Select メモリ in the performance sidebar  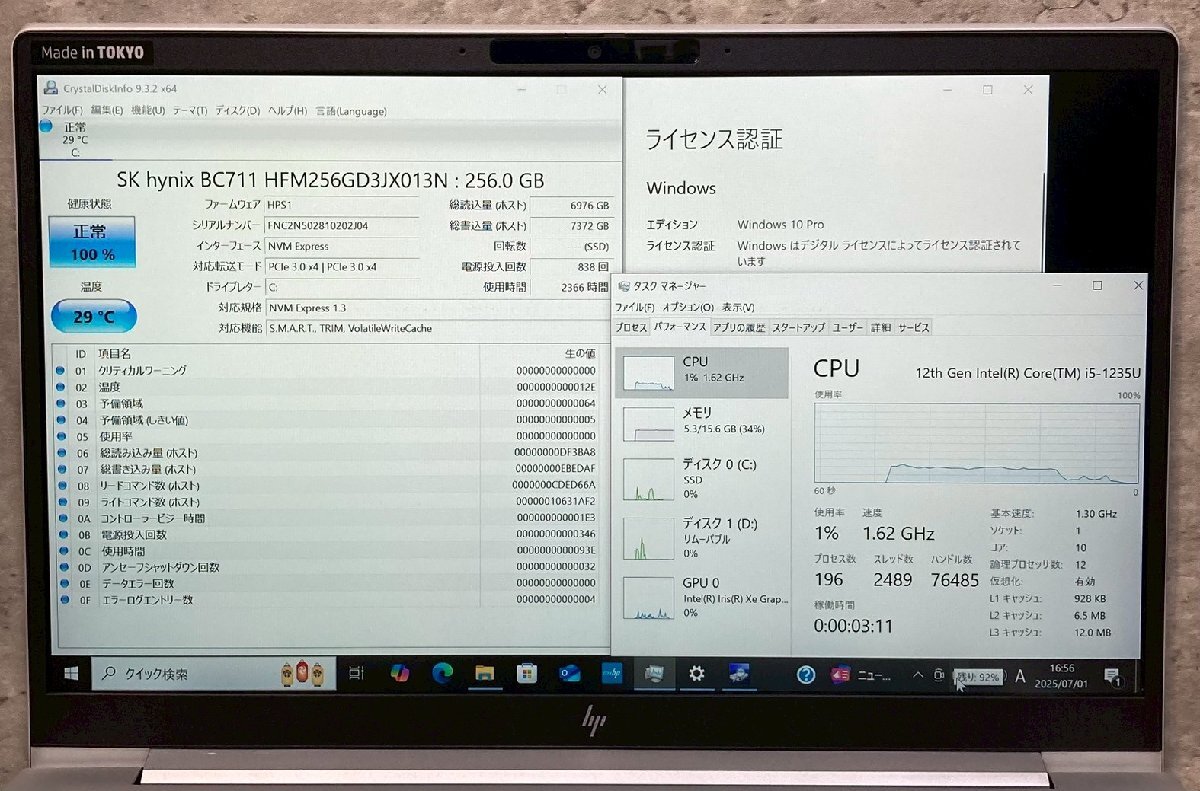702,423
